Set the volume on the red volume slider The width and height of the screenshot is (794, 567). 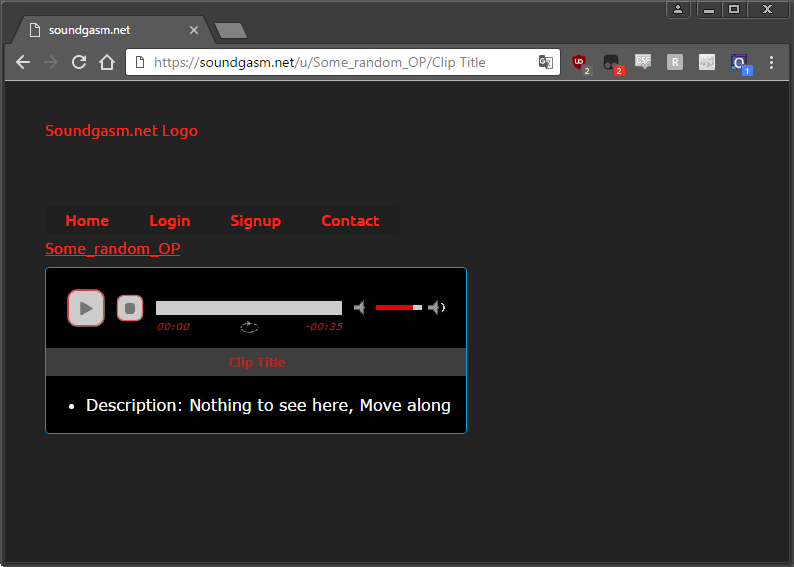pos(399,307)
